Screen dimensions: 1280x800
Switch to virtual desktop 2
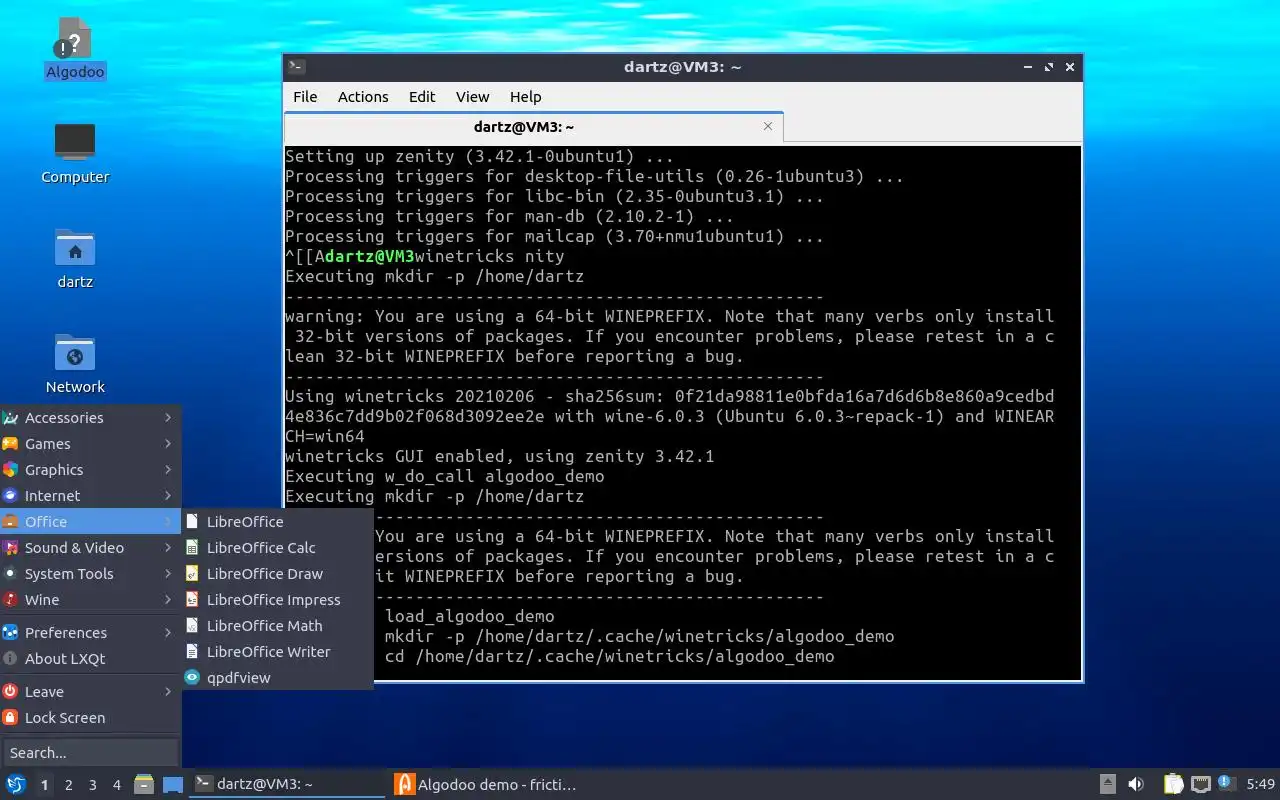[x=69, y=785]
